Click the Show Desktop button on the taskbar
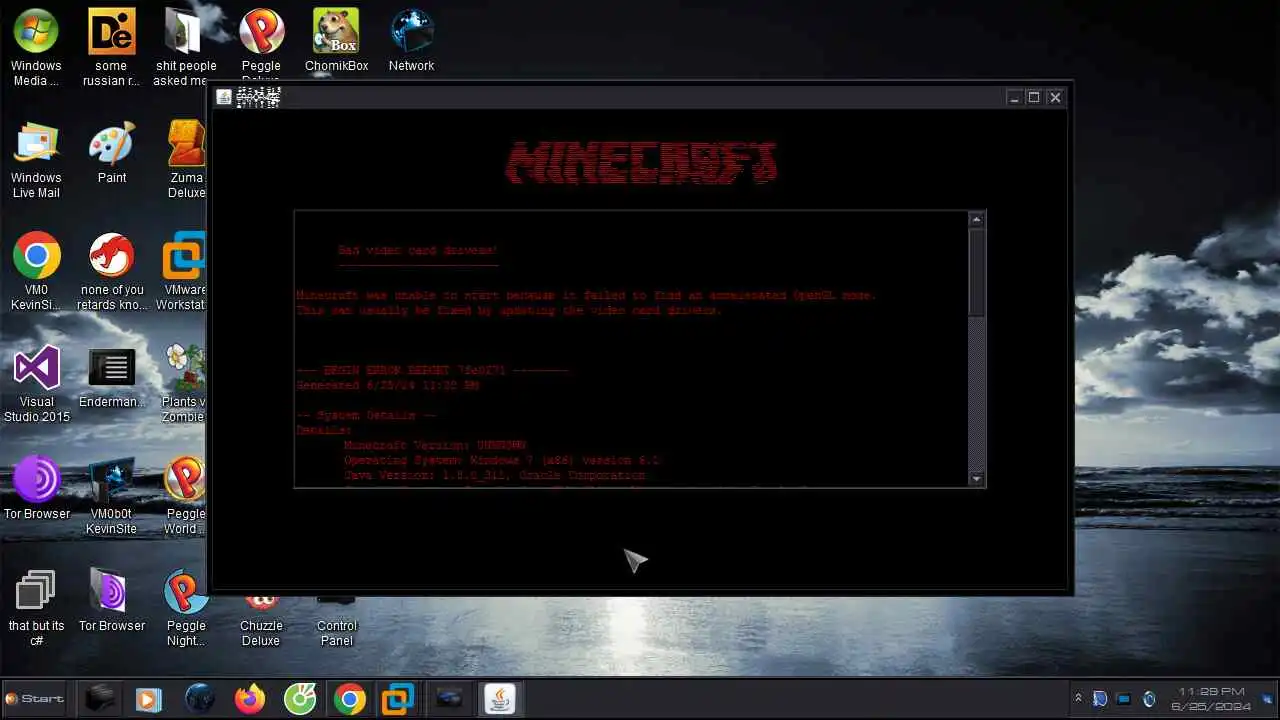 (1268, 699)
